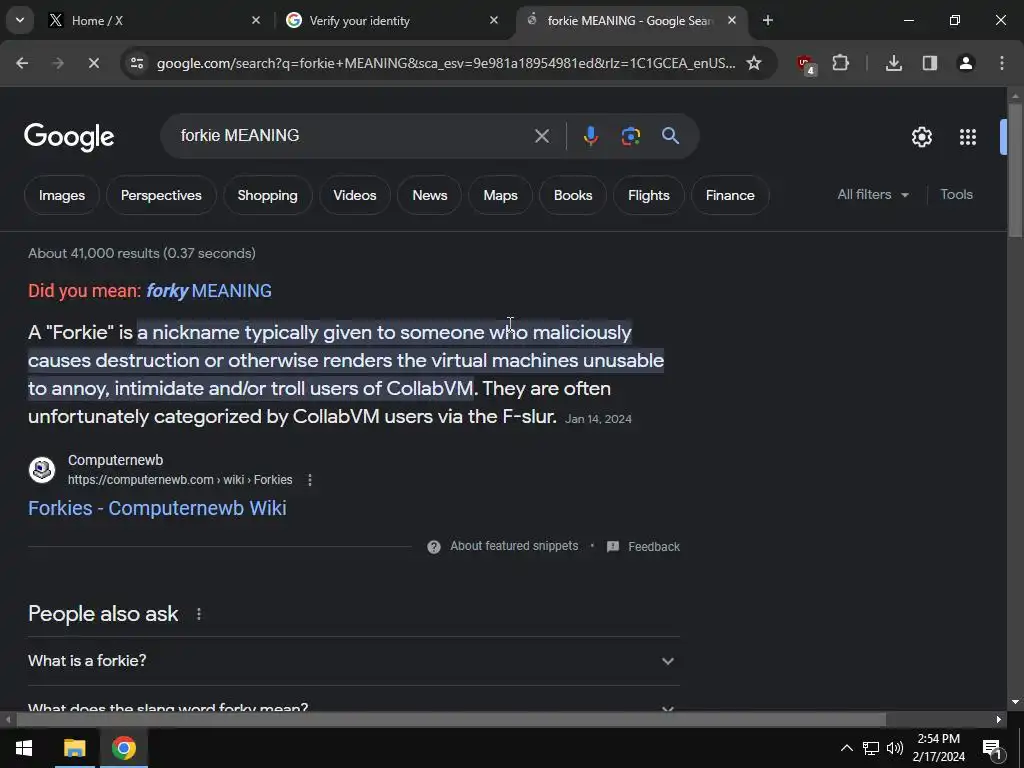Bookmark this page with the star icon
Viewport: 1024px width, 768px height.
click(754, 63)
